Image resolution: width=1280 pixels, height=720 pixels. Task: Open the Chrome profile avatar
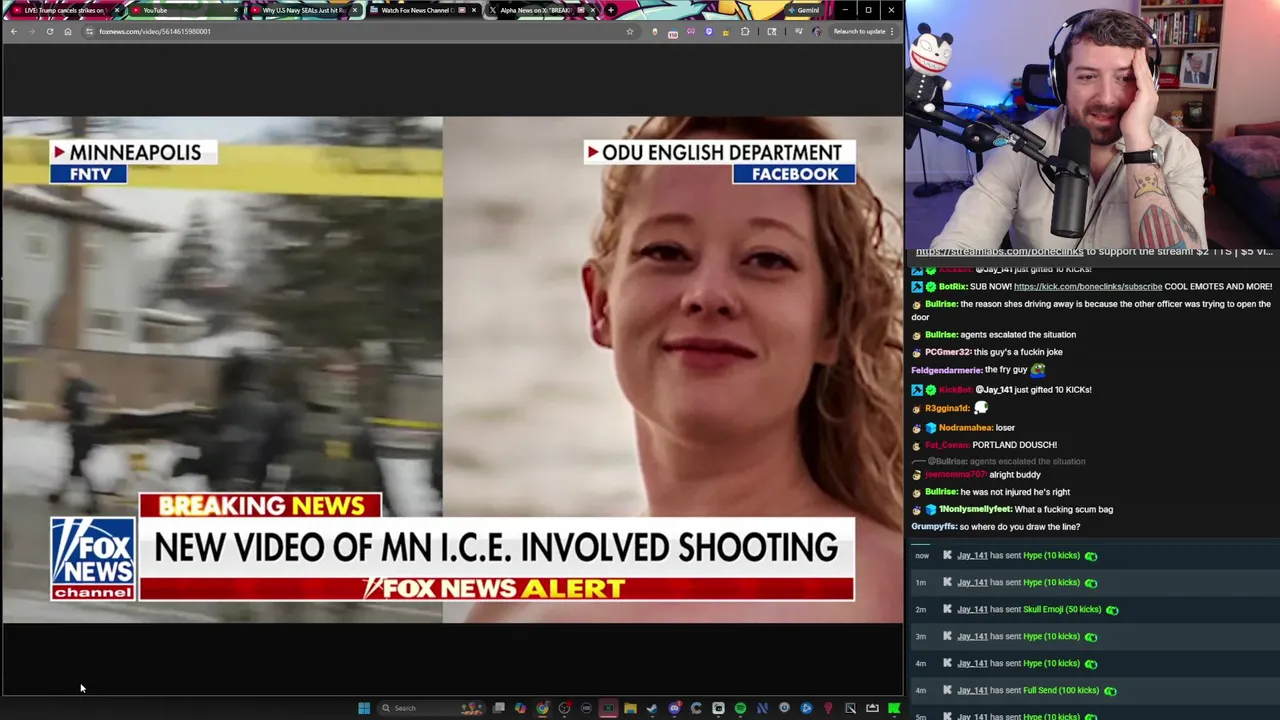[x=816, y=31]
